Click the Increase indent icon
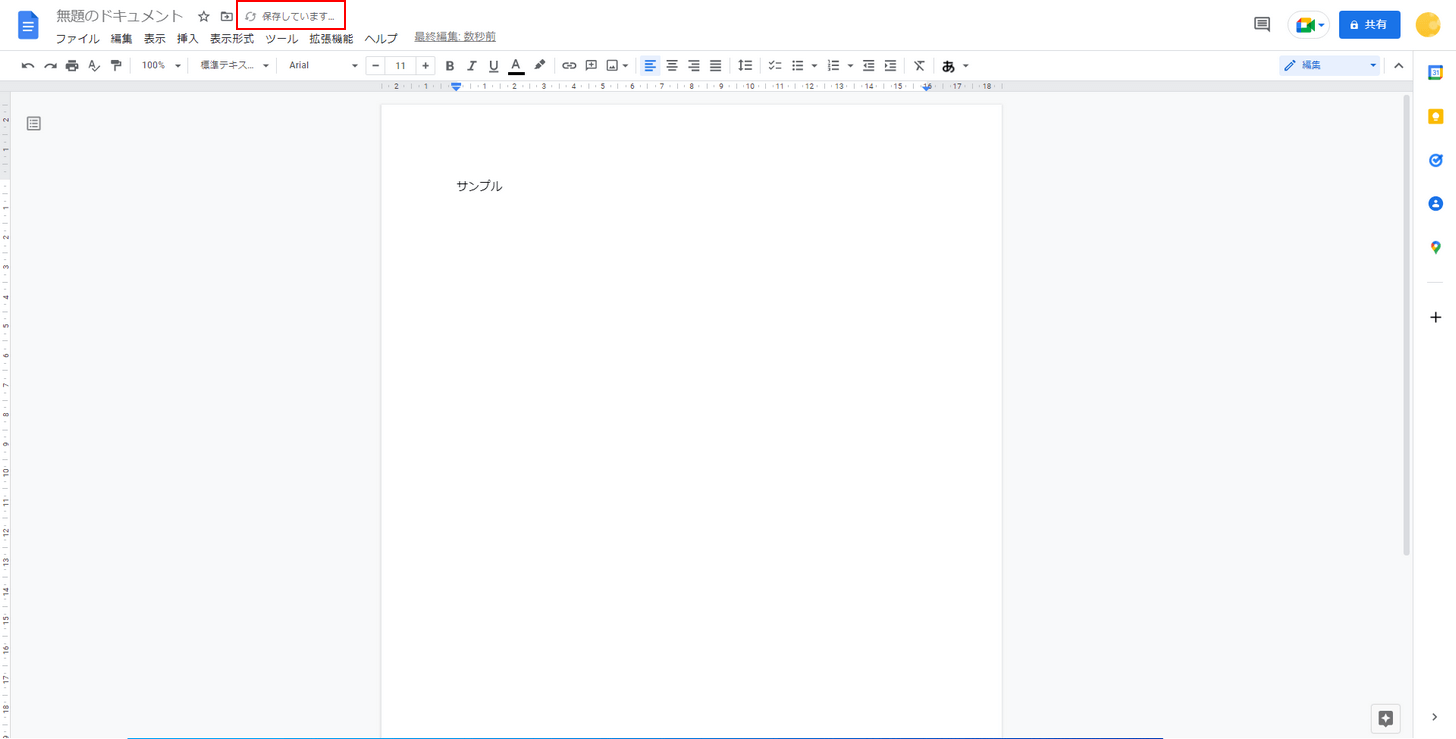1456x739 pixels. [890, 66]
